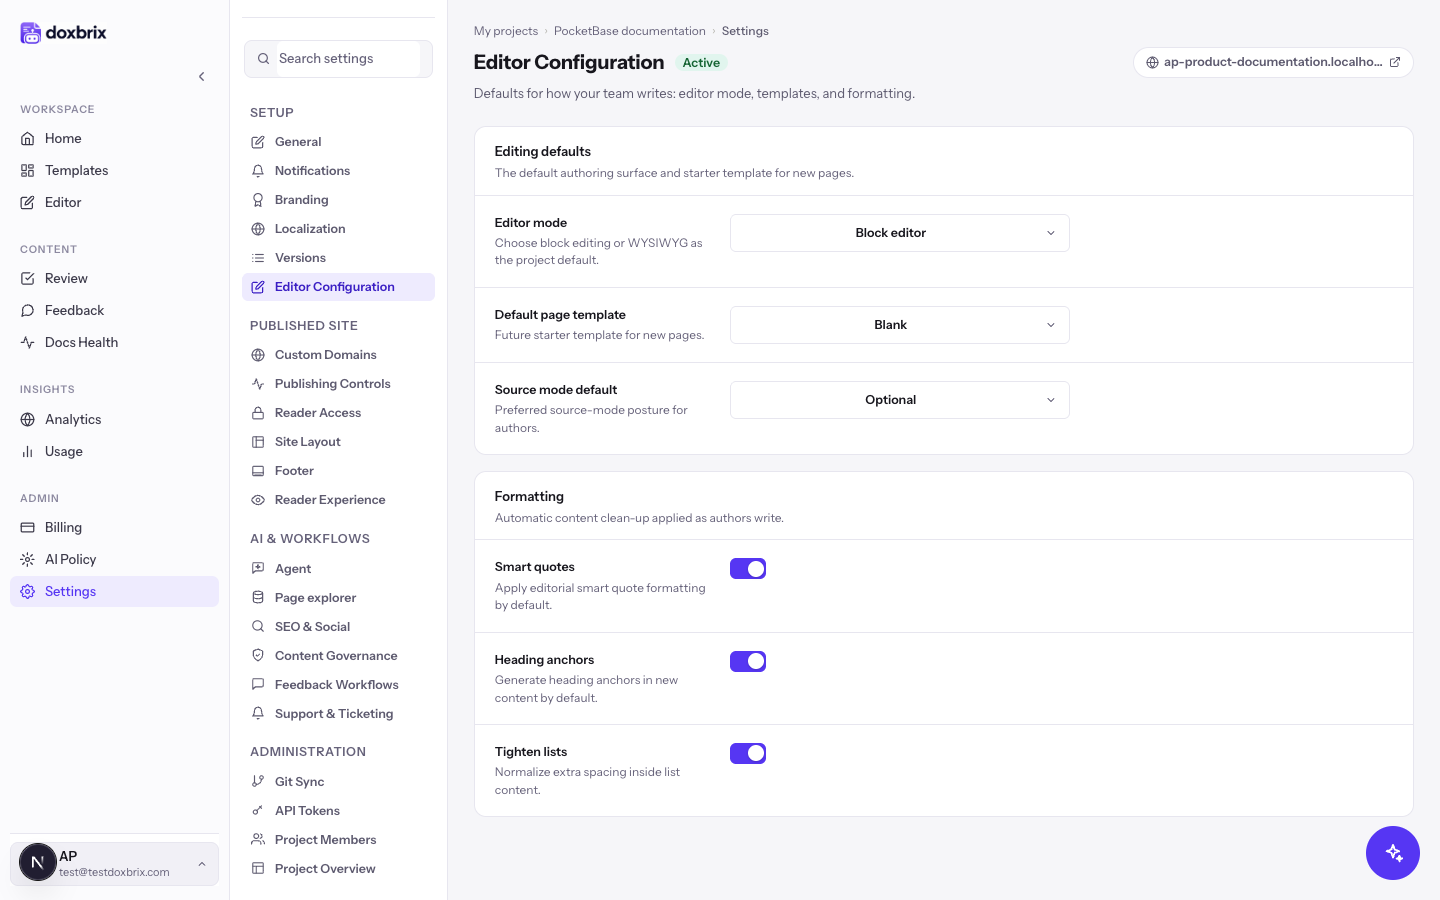Disable the Smart quotes toggle
The image size is (1440, 900).
click(x=748, y=569)
